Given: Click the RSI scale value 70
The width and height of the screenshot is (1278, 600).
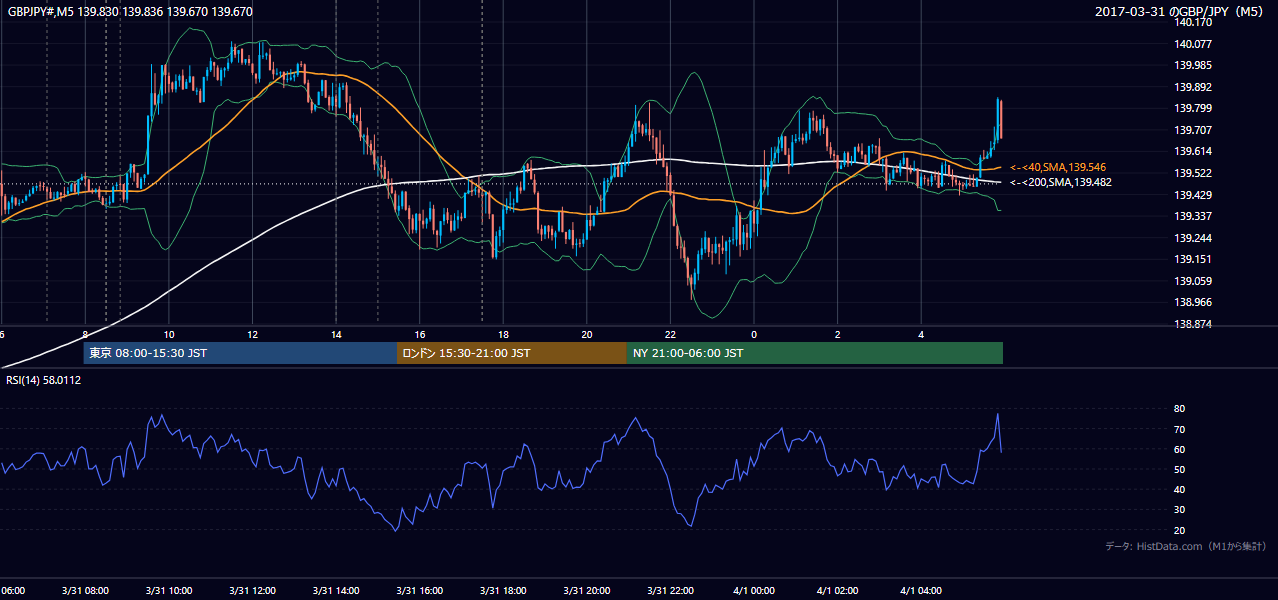Looking at the screenshot, I should coord(1180,429).
